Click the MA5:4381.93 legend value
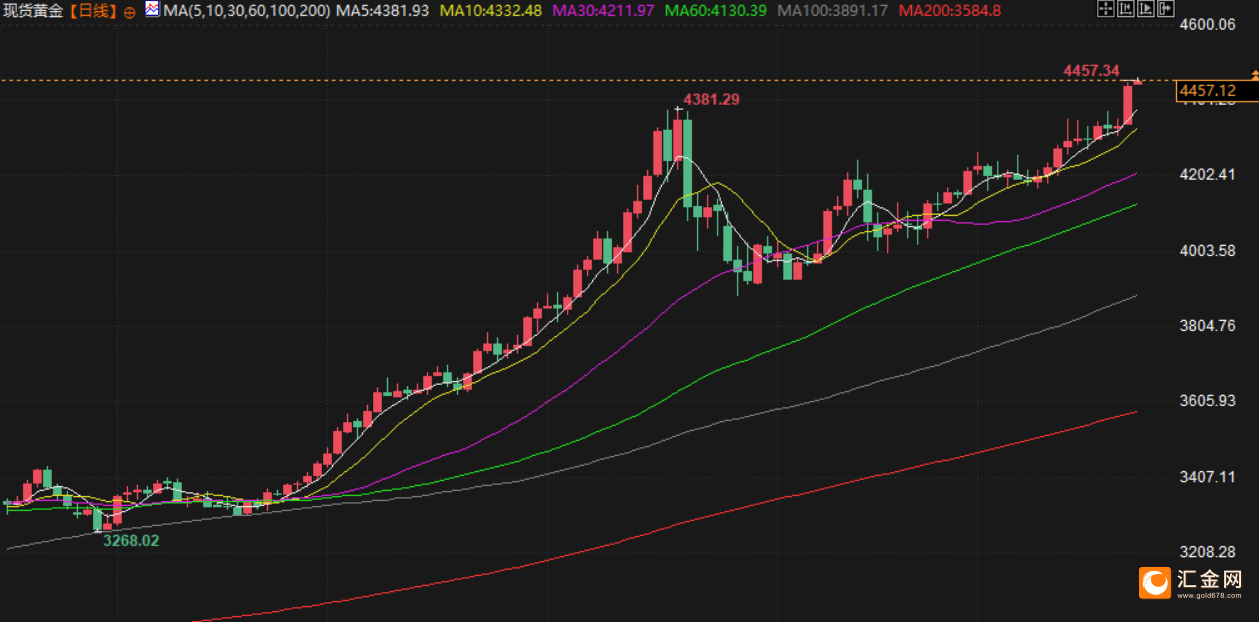The width and height of the screenshot is (1259, 622). click(383, 11)
